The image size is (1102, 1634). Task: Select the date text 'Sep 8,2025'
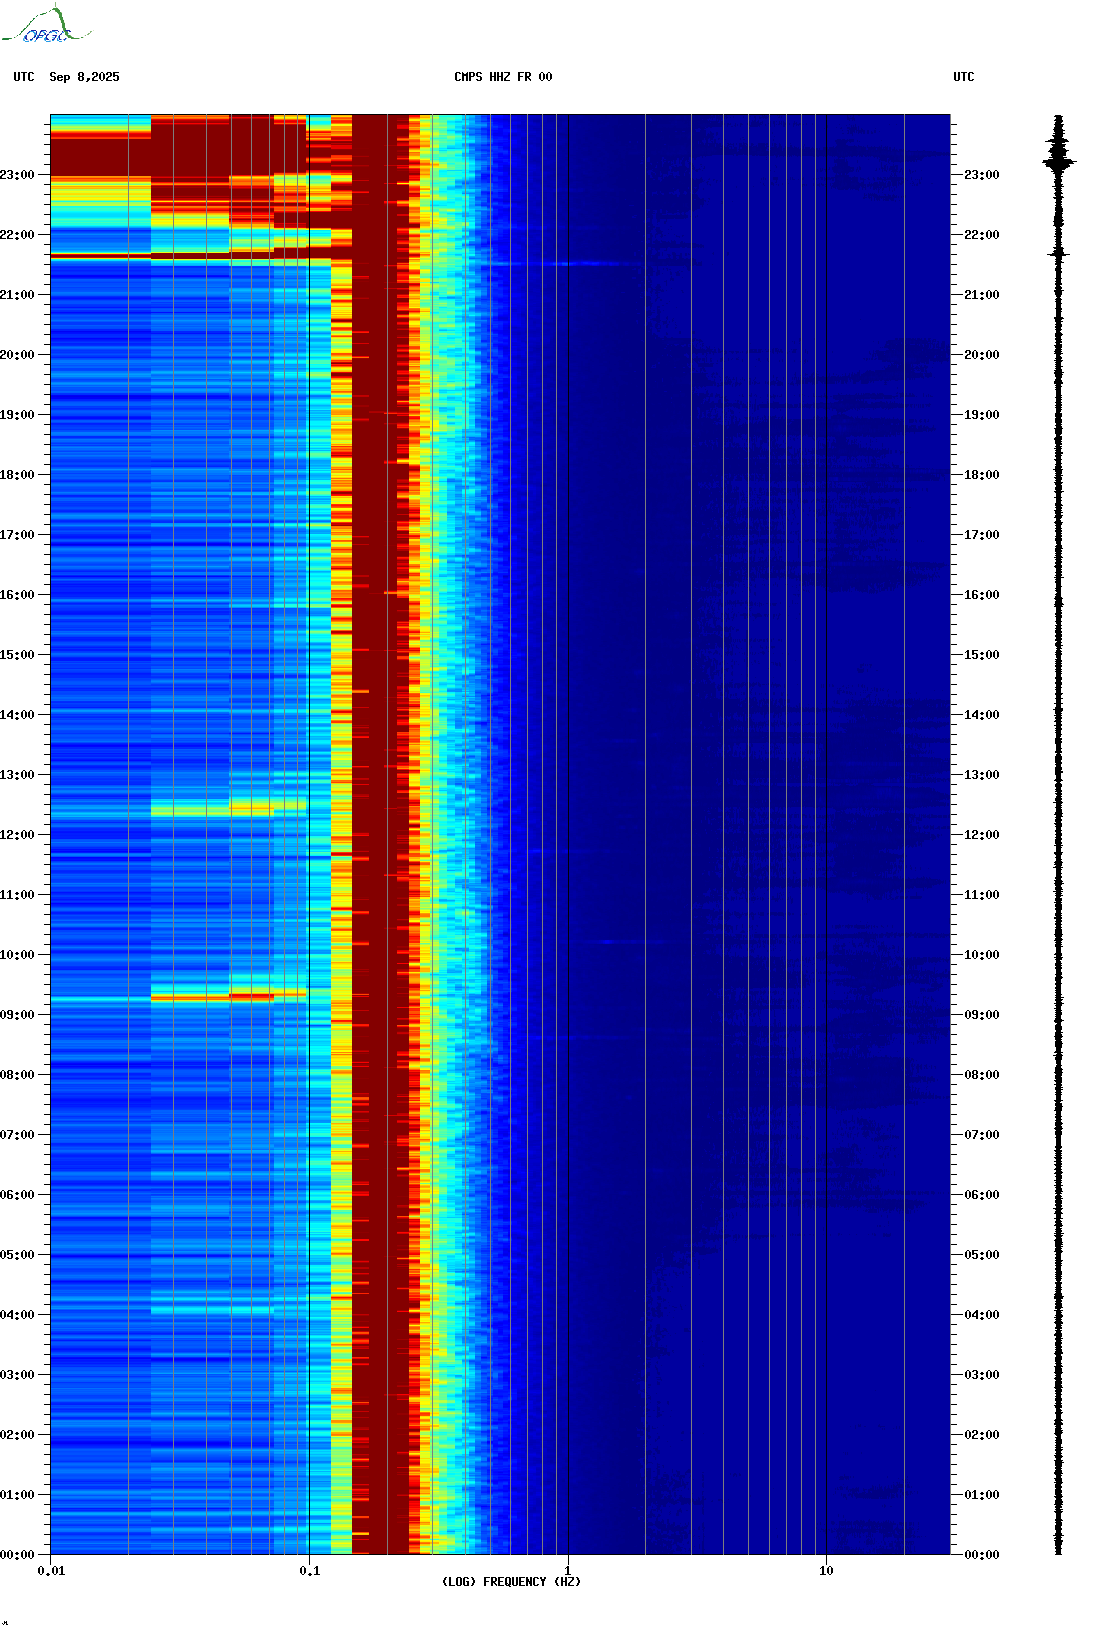click(x=84, y=77)
